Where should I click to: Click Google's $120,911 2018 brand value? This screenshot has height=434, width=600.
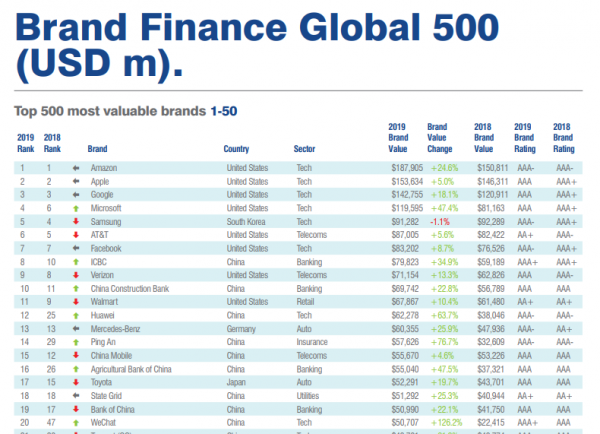click(492, 195)
